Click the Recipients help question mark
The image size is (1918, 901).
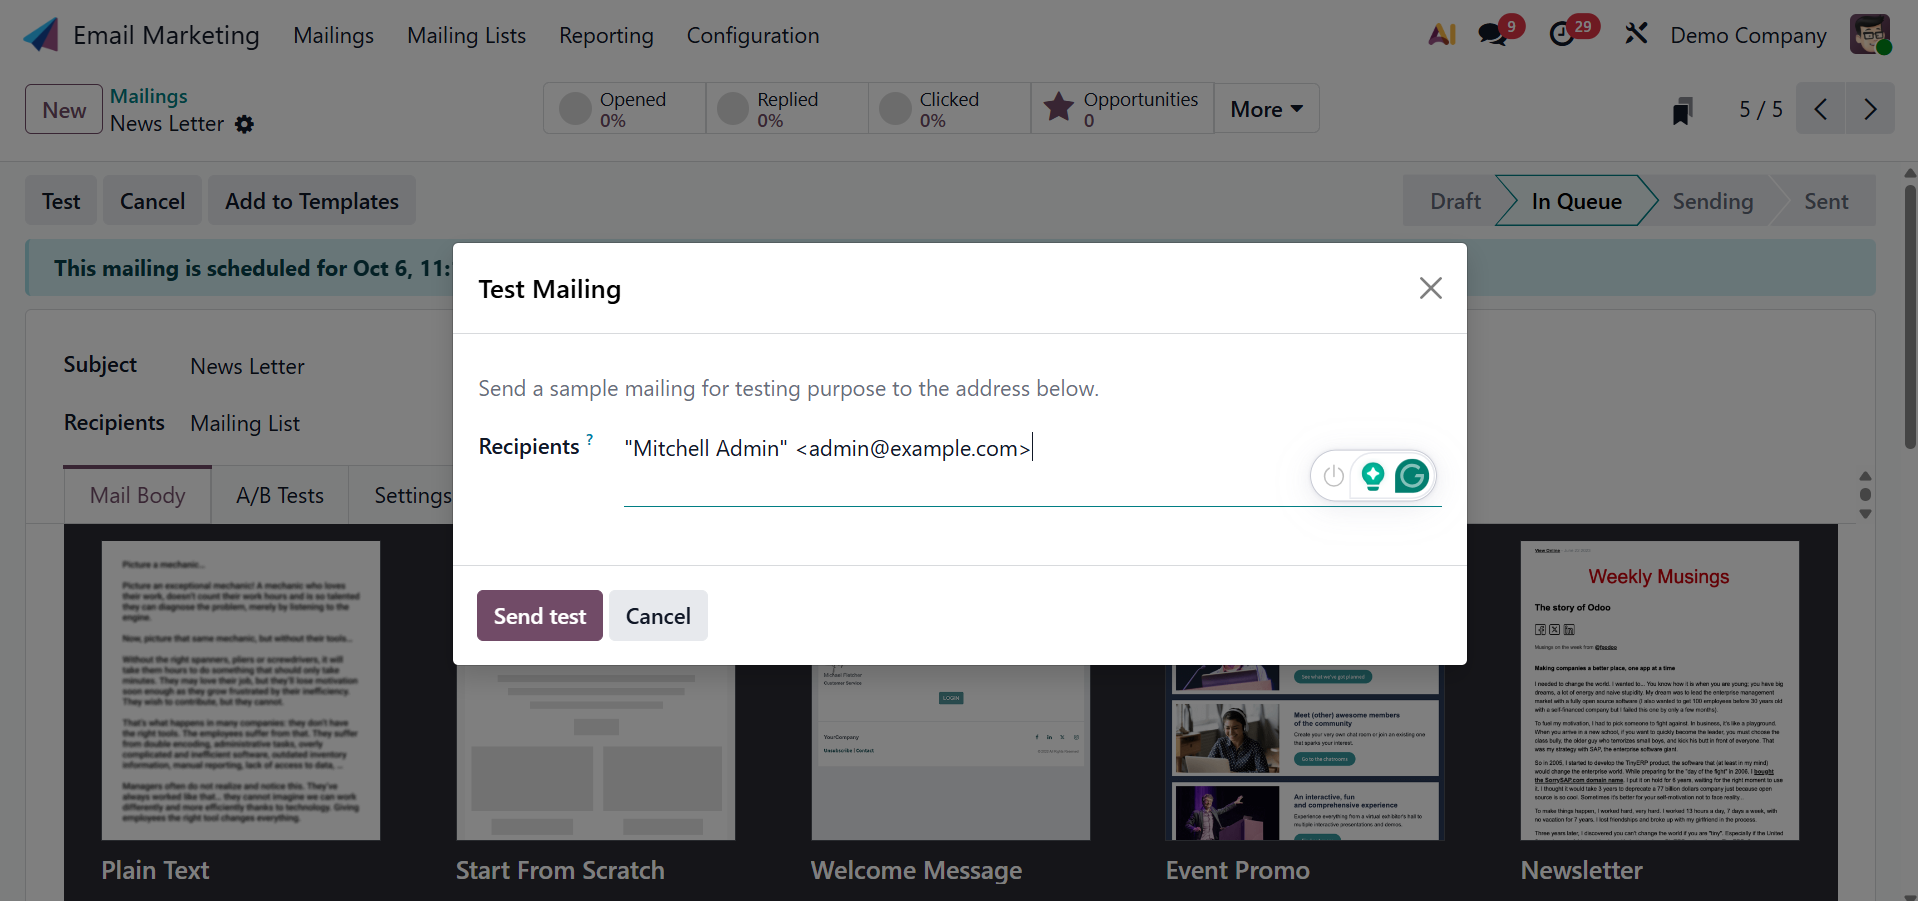coord(590,439)
